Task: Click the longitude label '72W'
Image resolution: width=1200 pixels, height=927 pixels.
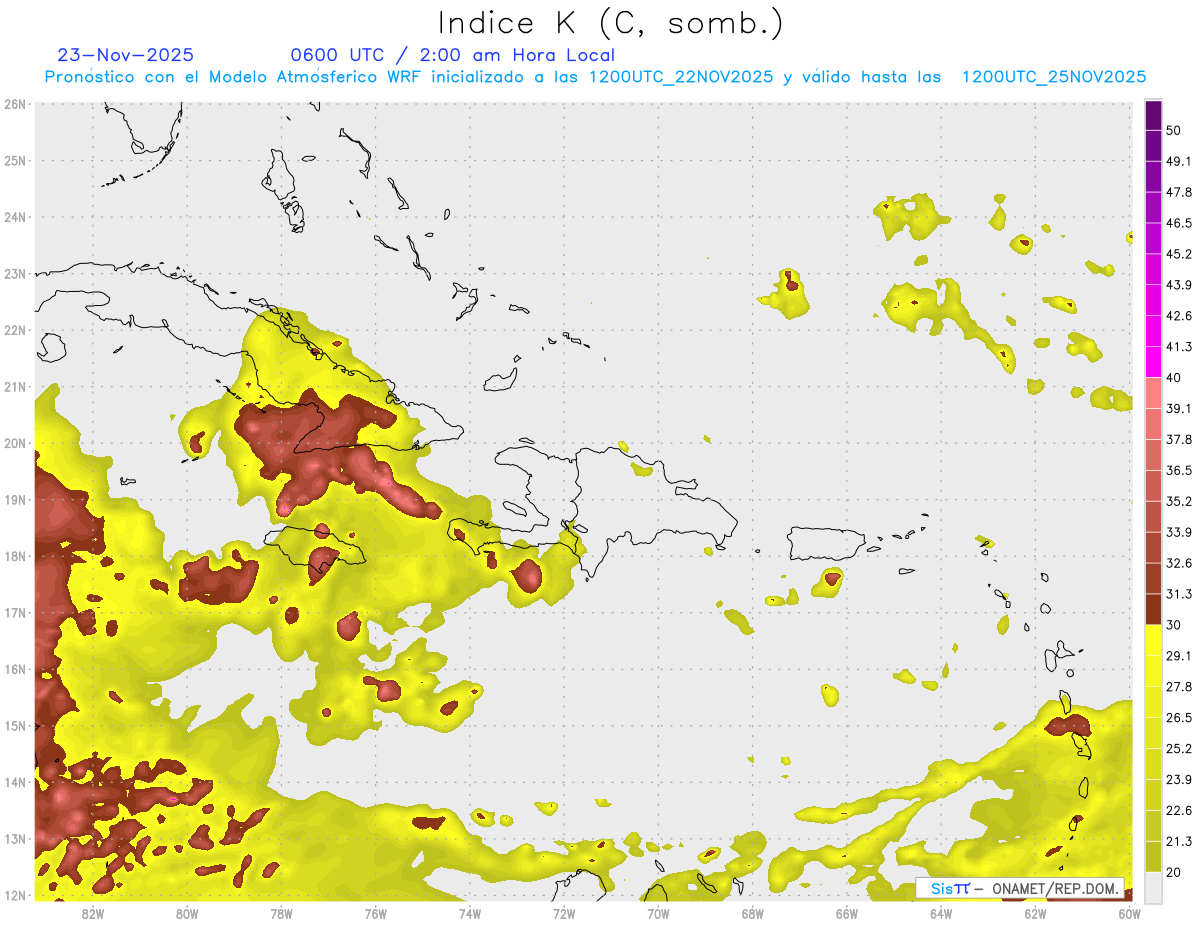Action: (564, 913)
